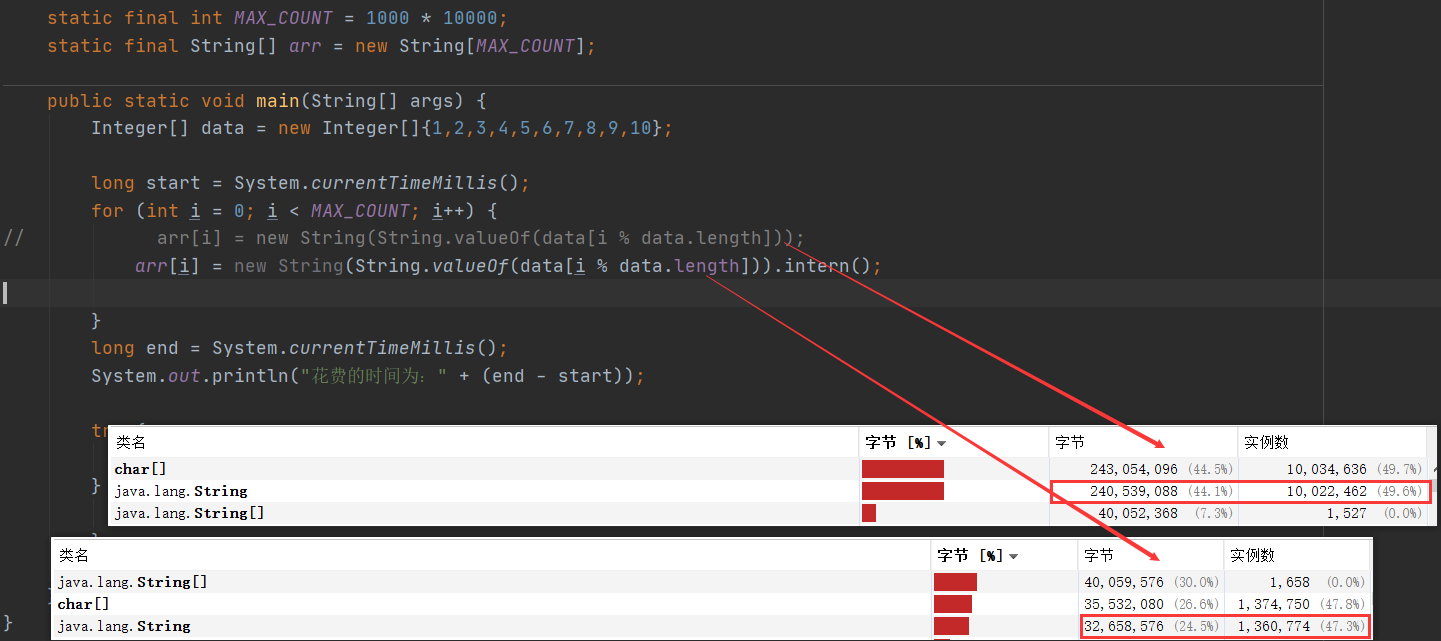
Task: Select java.lang.String[] row with 40,052,368 bytes
Action: 770,513
